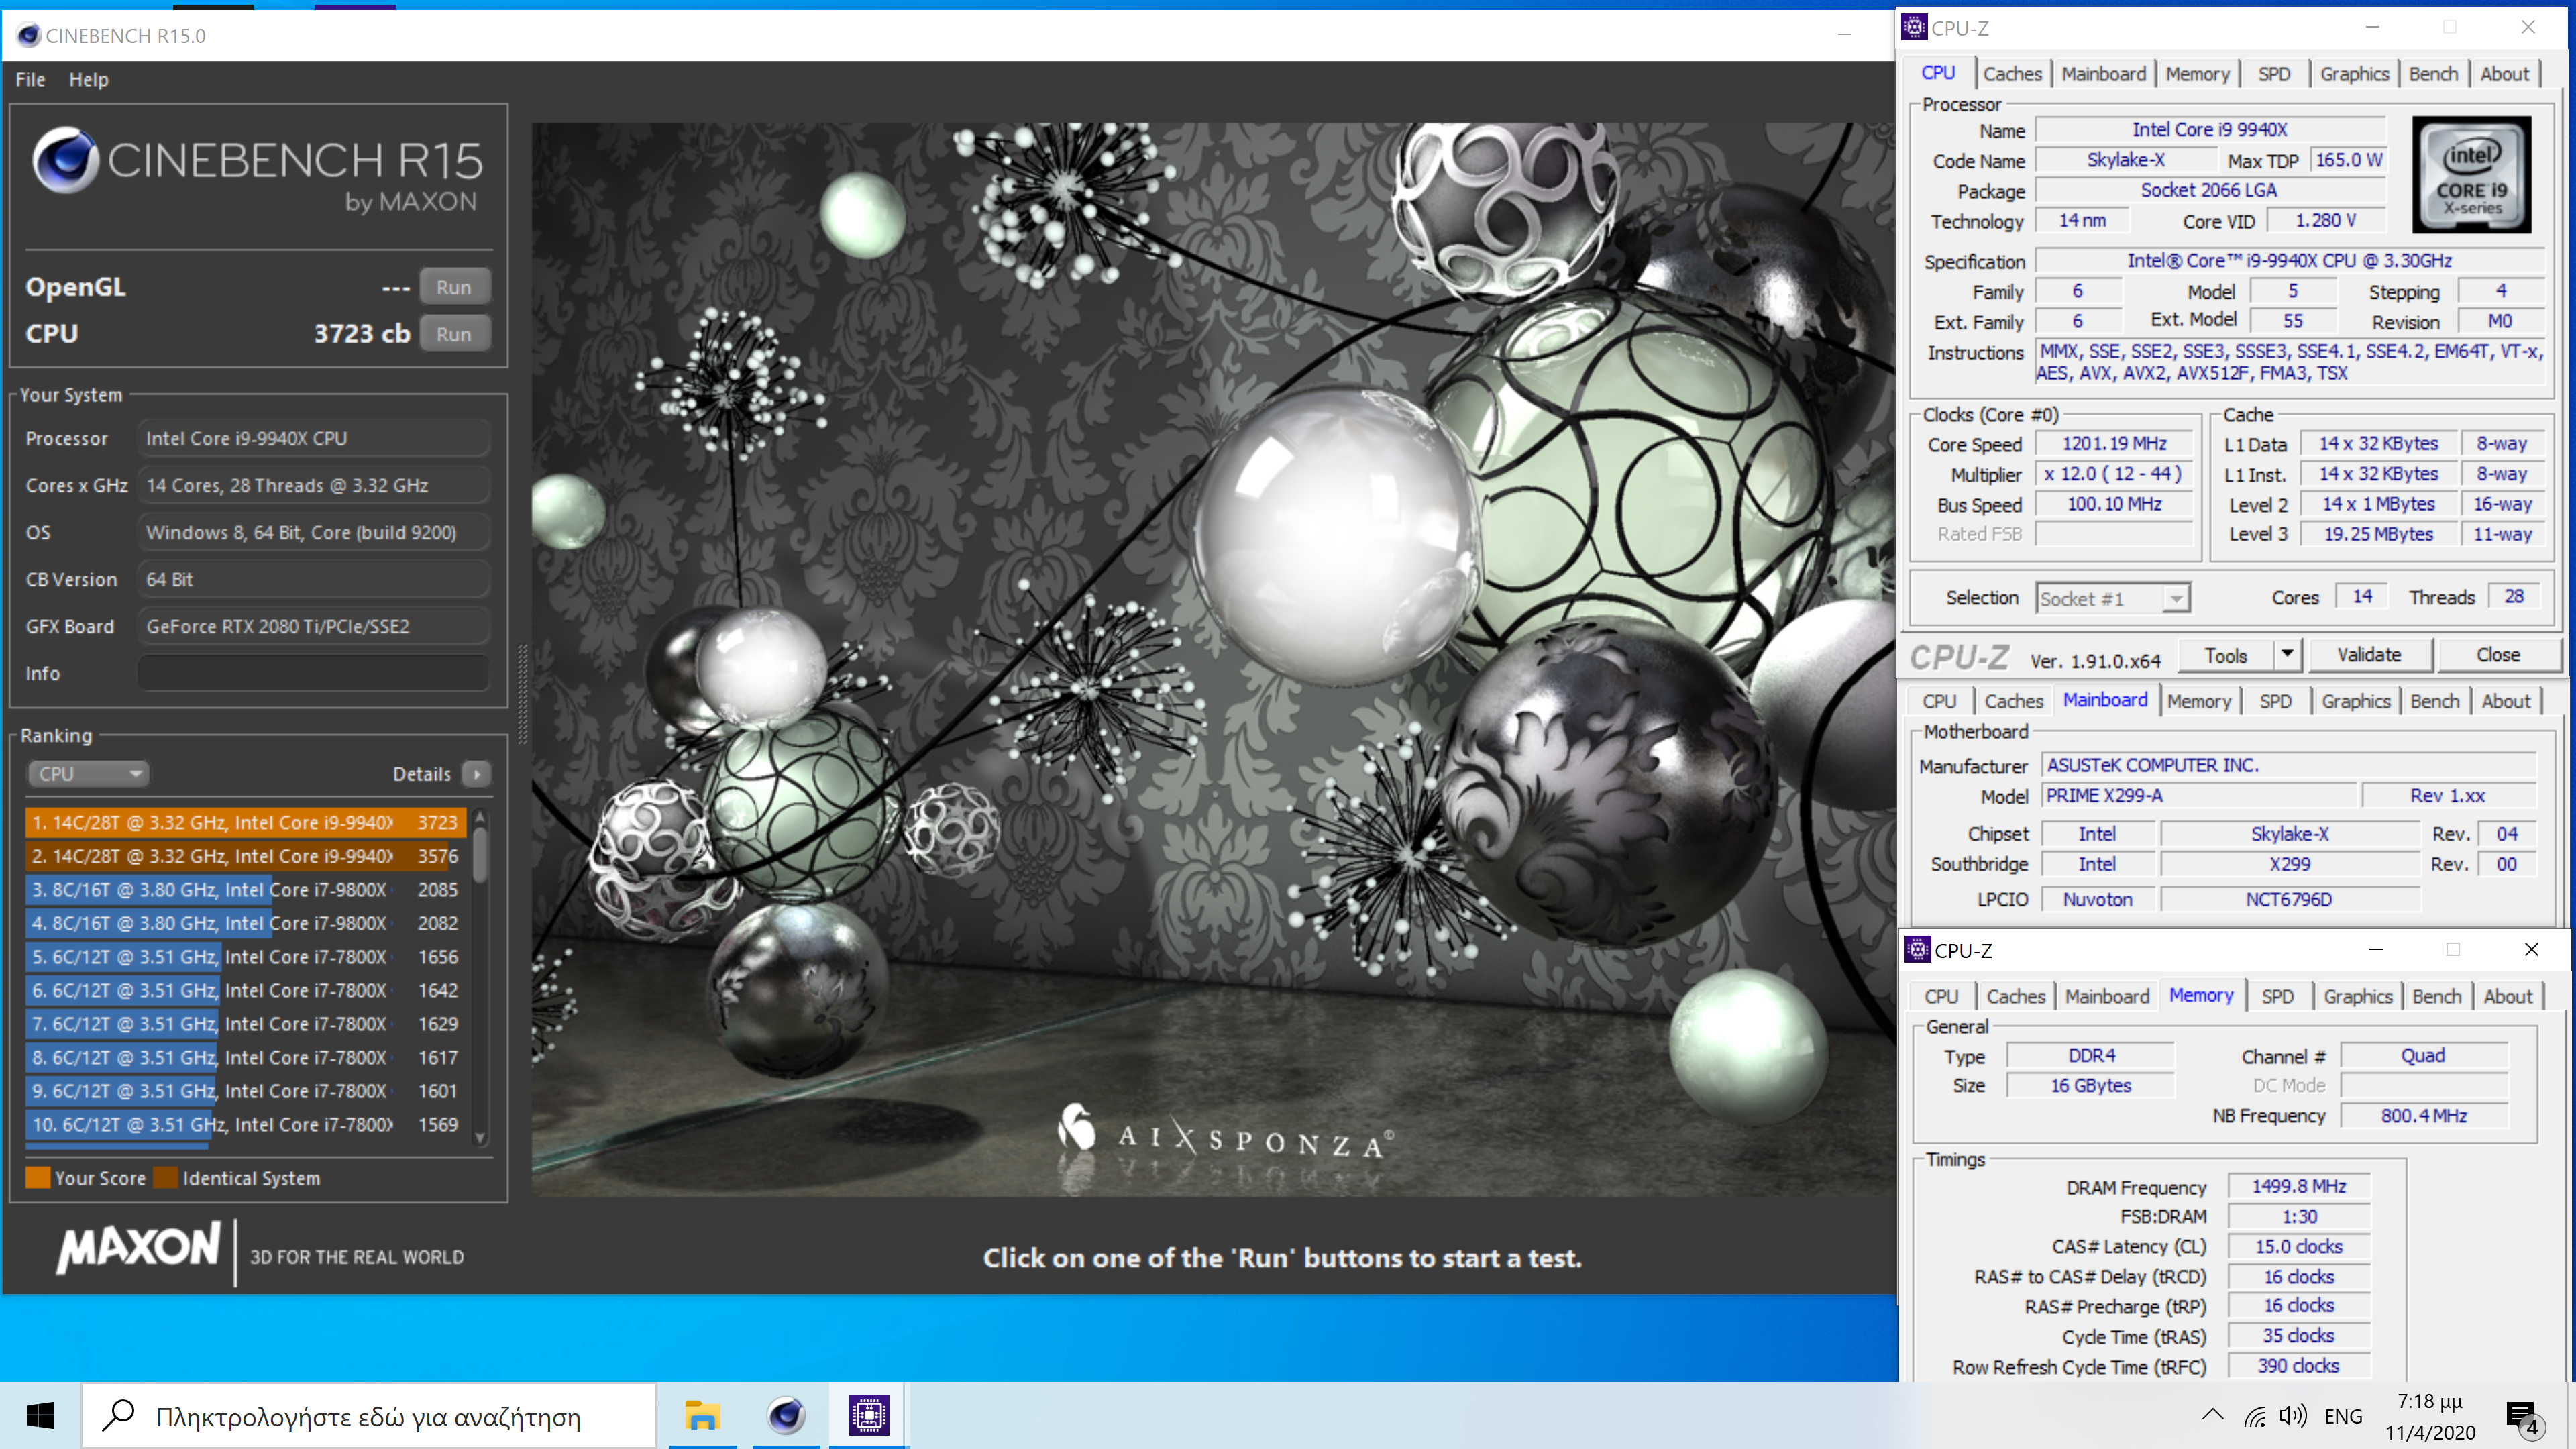
Task: Switch to Caches tab in top CPU-Z window
Action: [2012, 74]
